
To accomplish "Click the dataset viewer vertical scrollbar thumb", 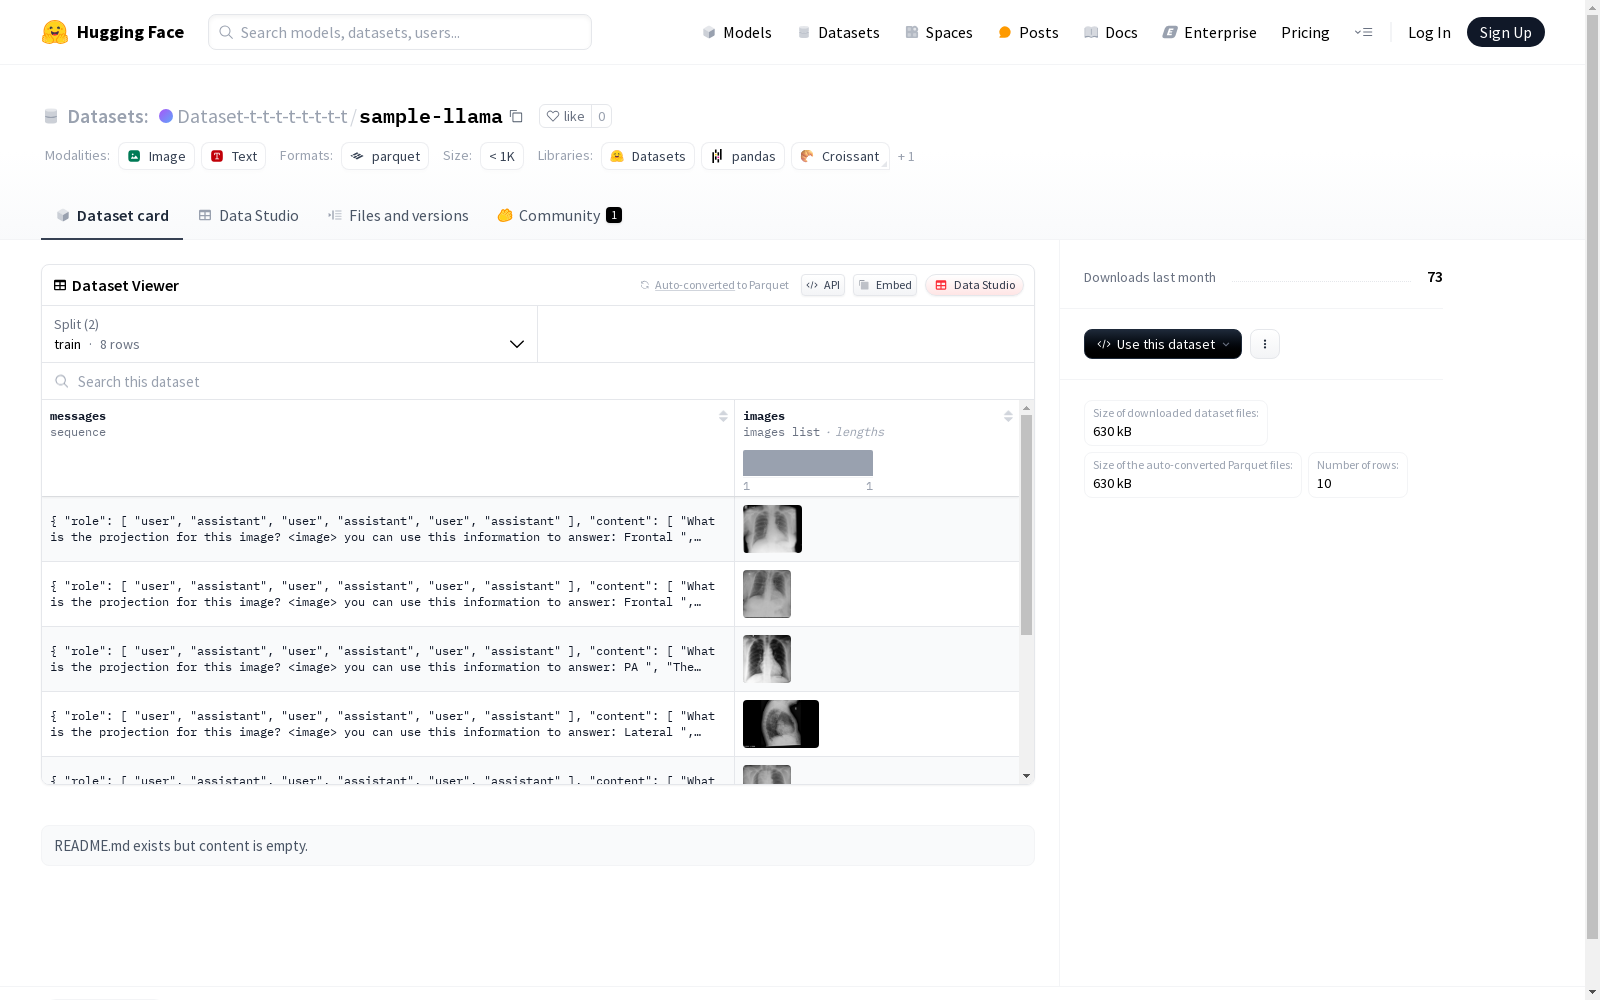I will (x=1026, y=525).
